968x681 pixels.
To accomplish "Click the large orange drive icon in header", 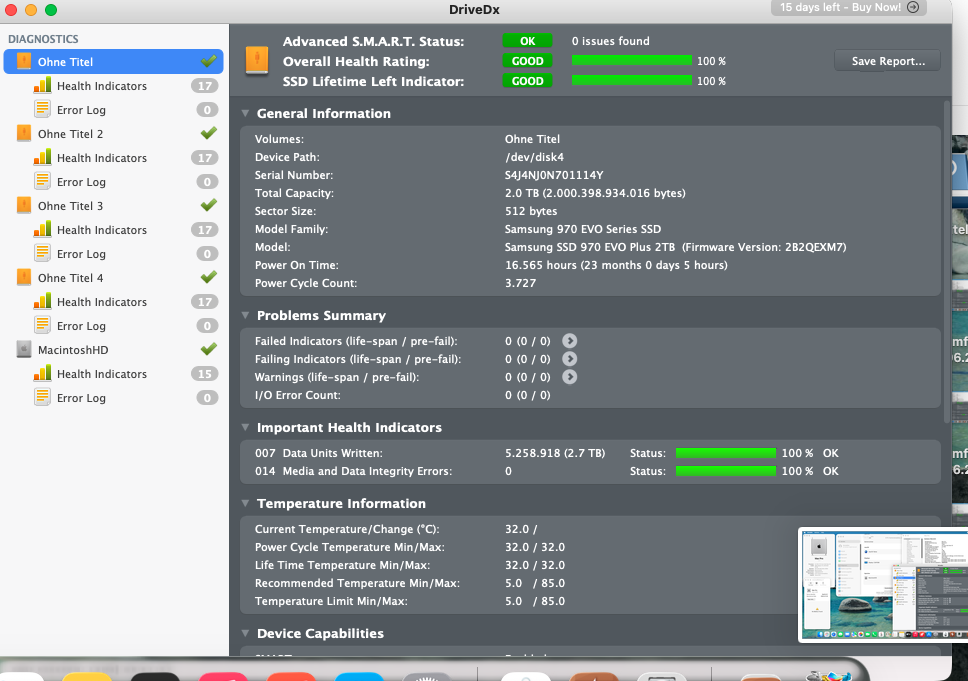I will pyautogui.click(x=257, y=60).
